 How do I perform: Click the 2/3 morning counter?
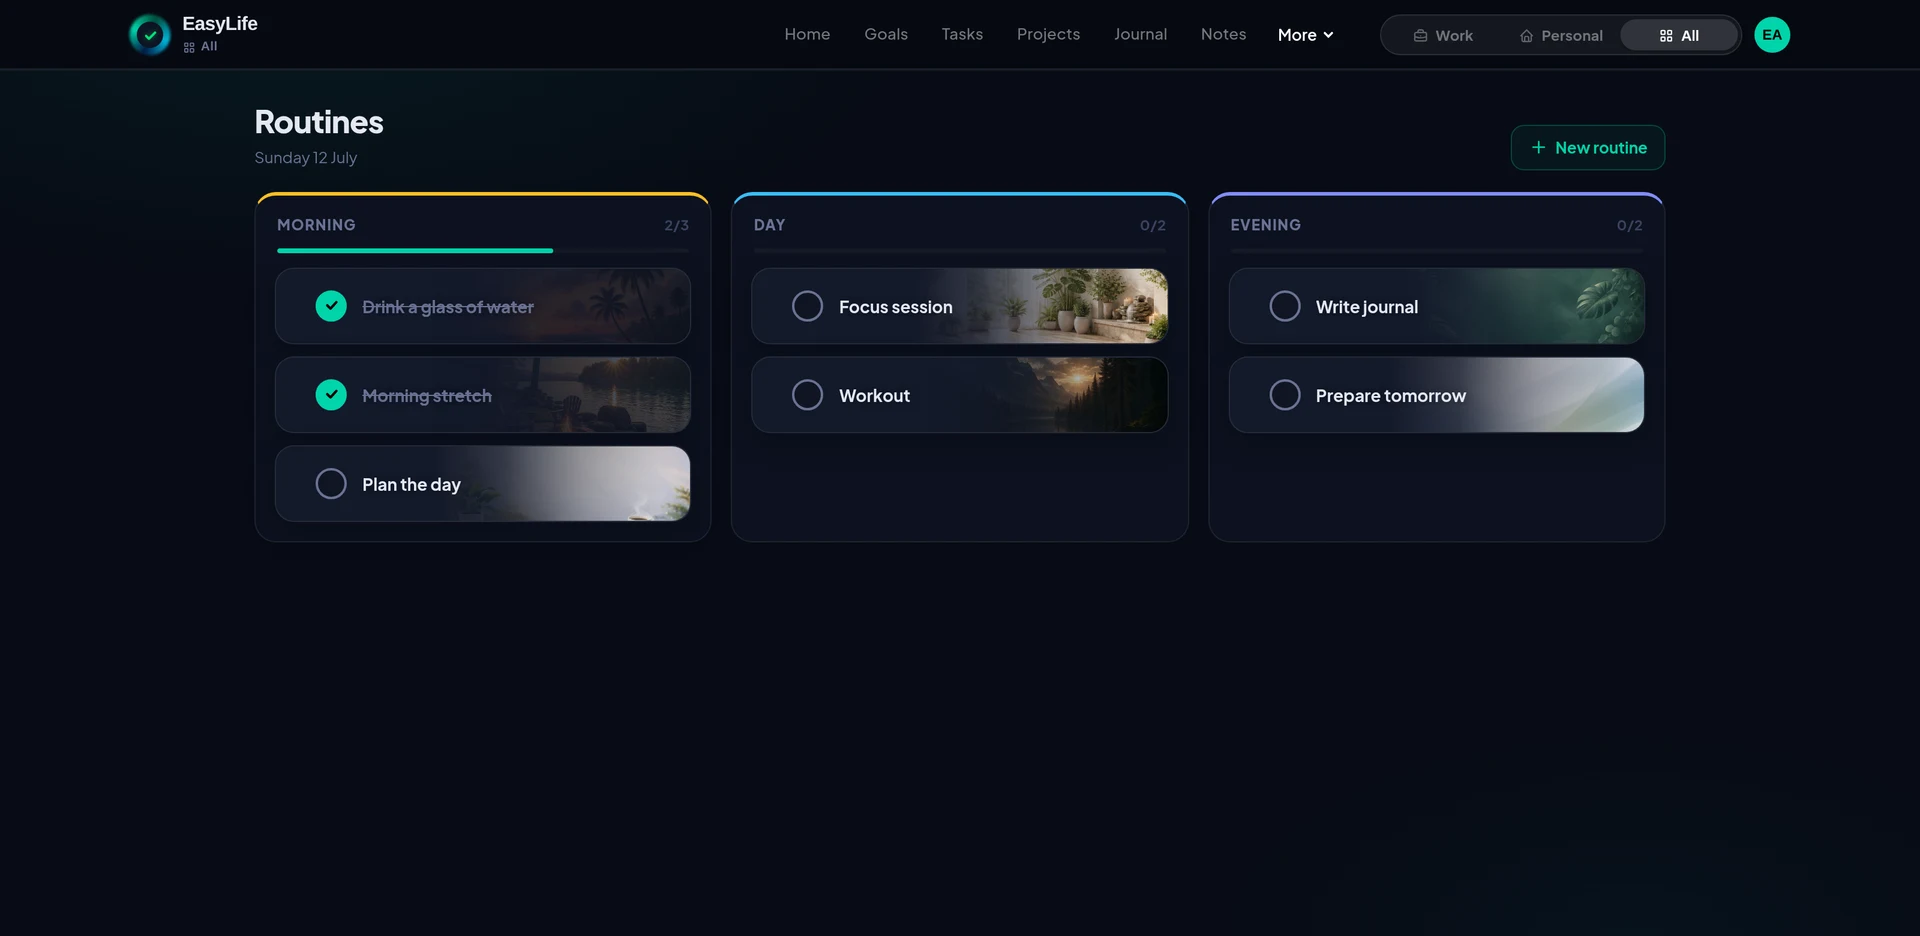676,226
